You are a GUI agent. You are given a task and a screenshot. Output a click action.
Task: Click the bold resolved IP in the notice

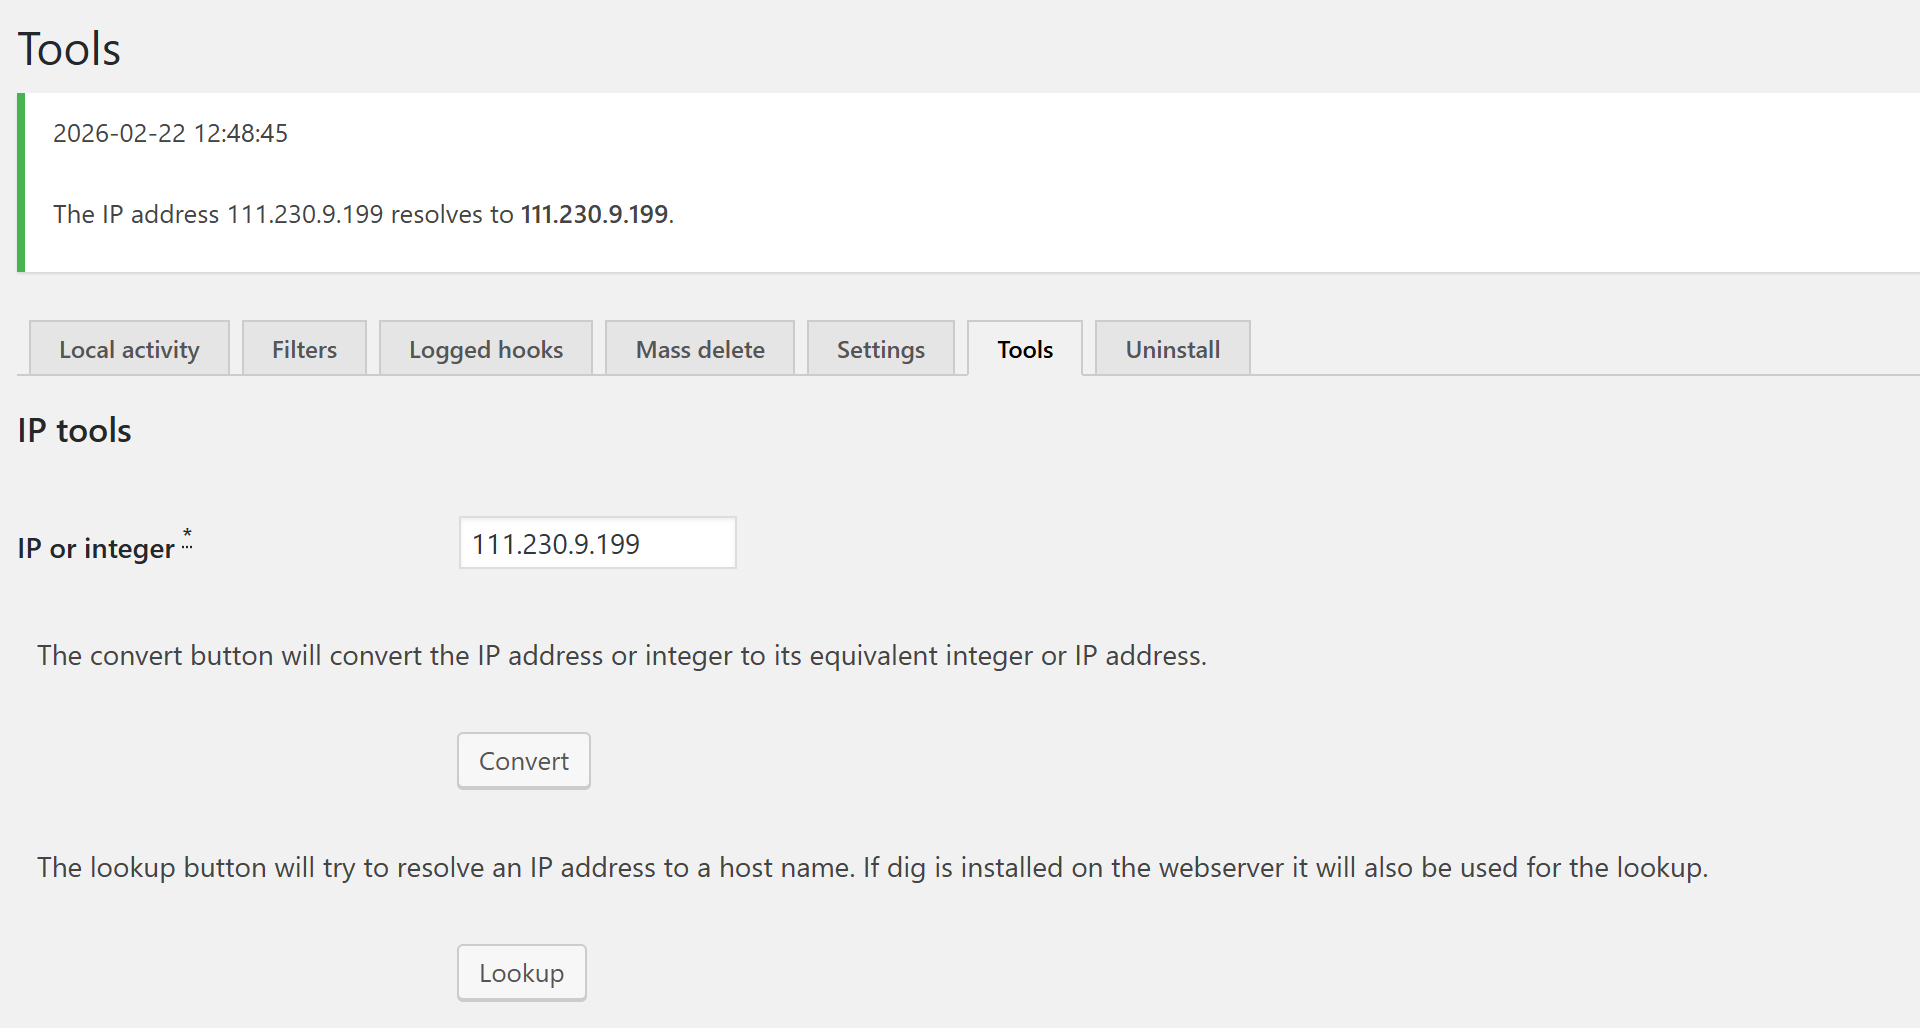[594, 214]
